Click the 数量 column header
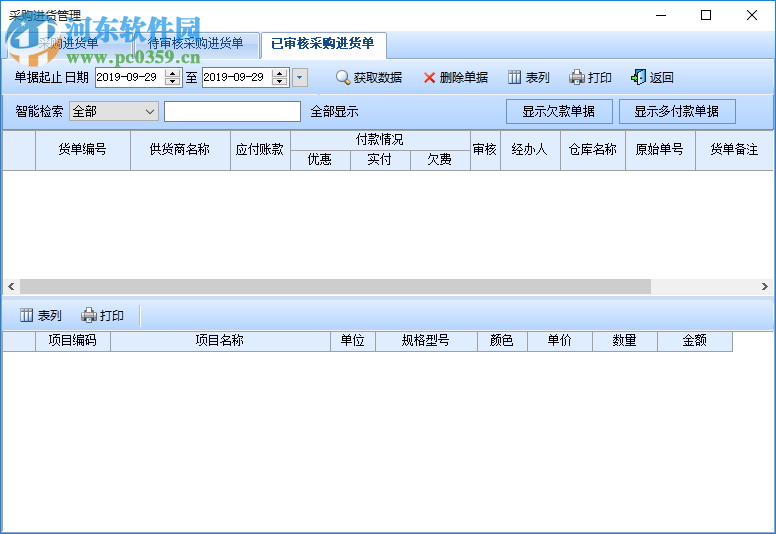The height and width of the screenshot is (534, 776). [624, 341]
